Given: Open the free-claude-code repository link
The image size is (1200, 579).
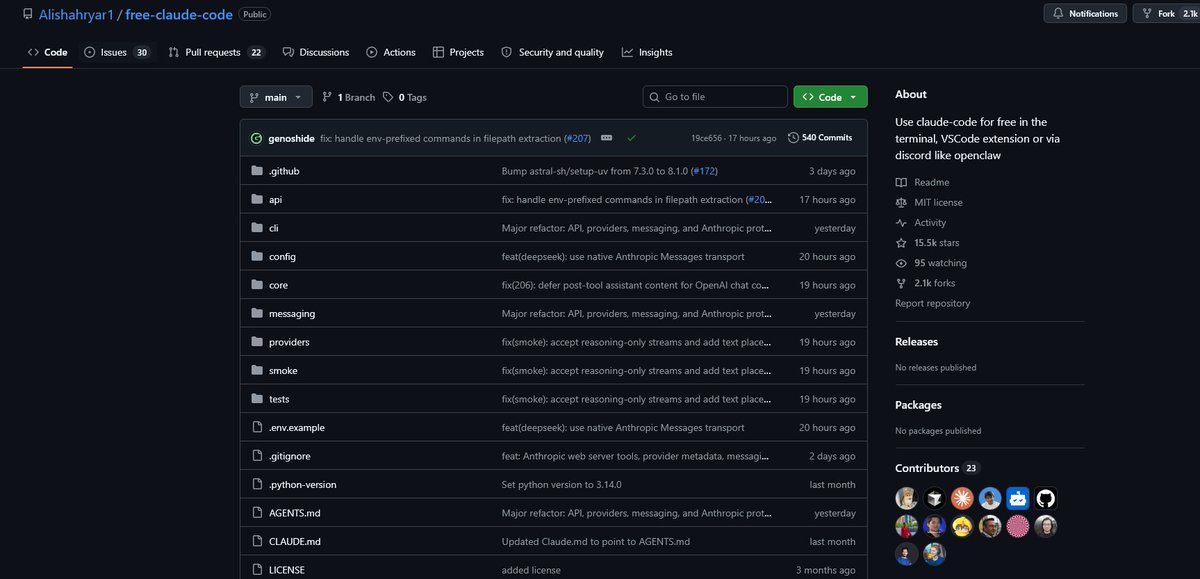Looking at the screenshot, I should click(179, 15).
